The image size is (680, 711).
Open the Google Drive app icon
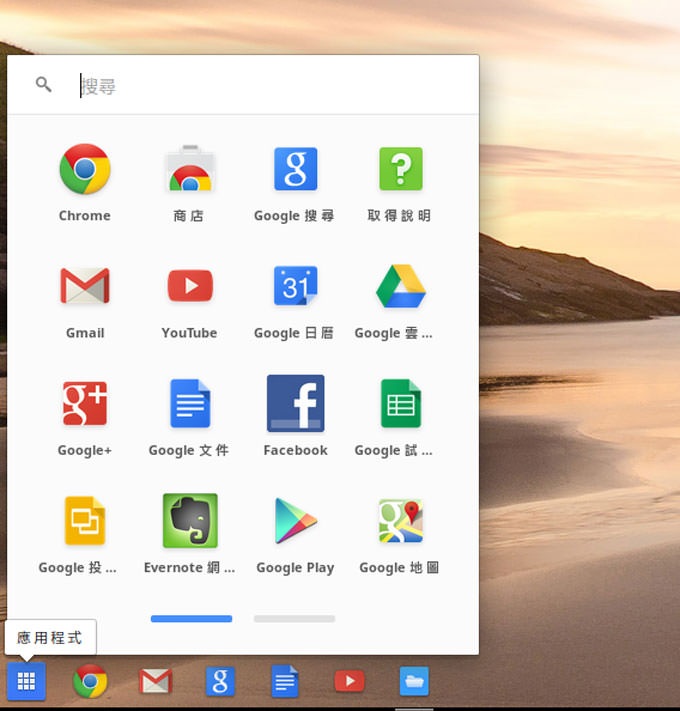[400, 287]
